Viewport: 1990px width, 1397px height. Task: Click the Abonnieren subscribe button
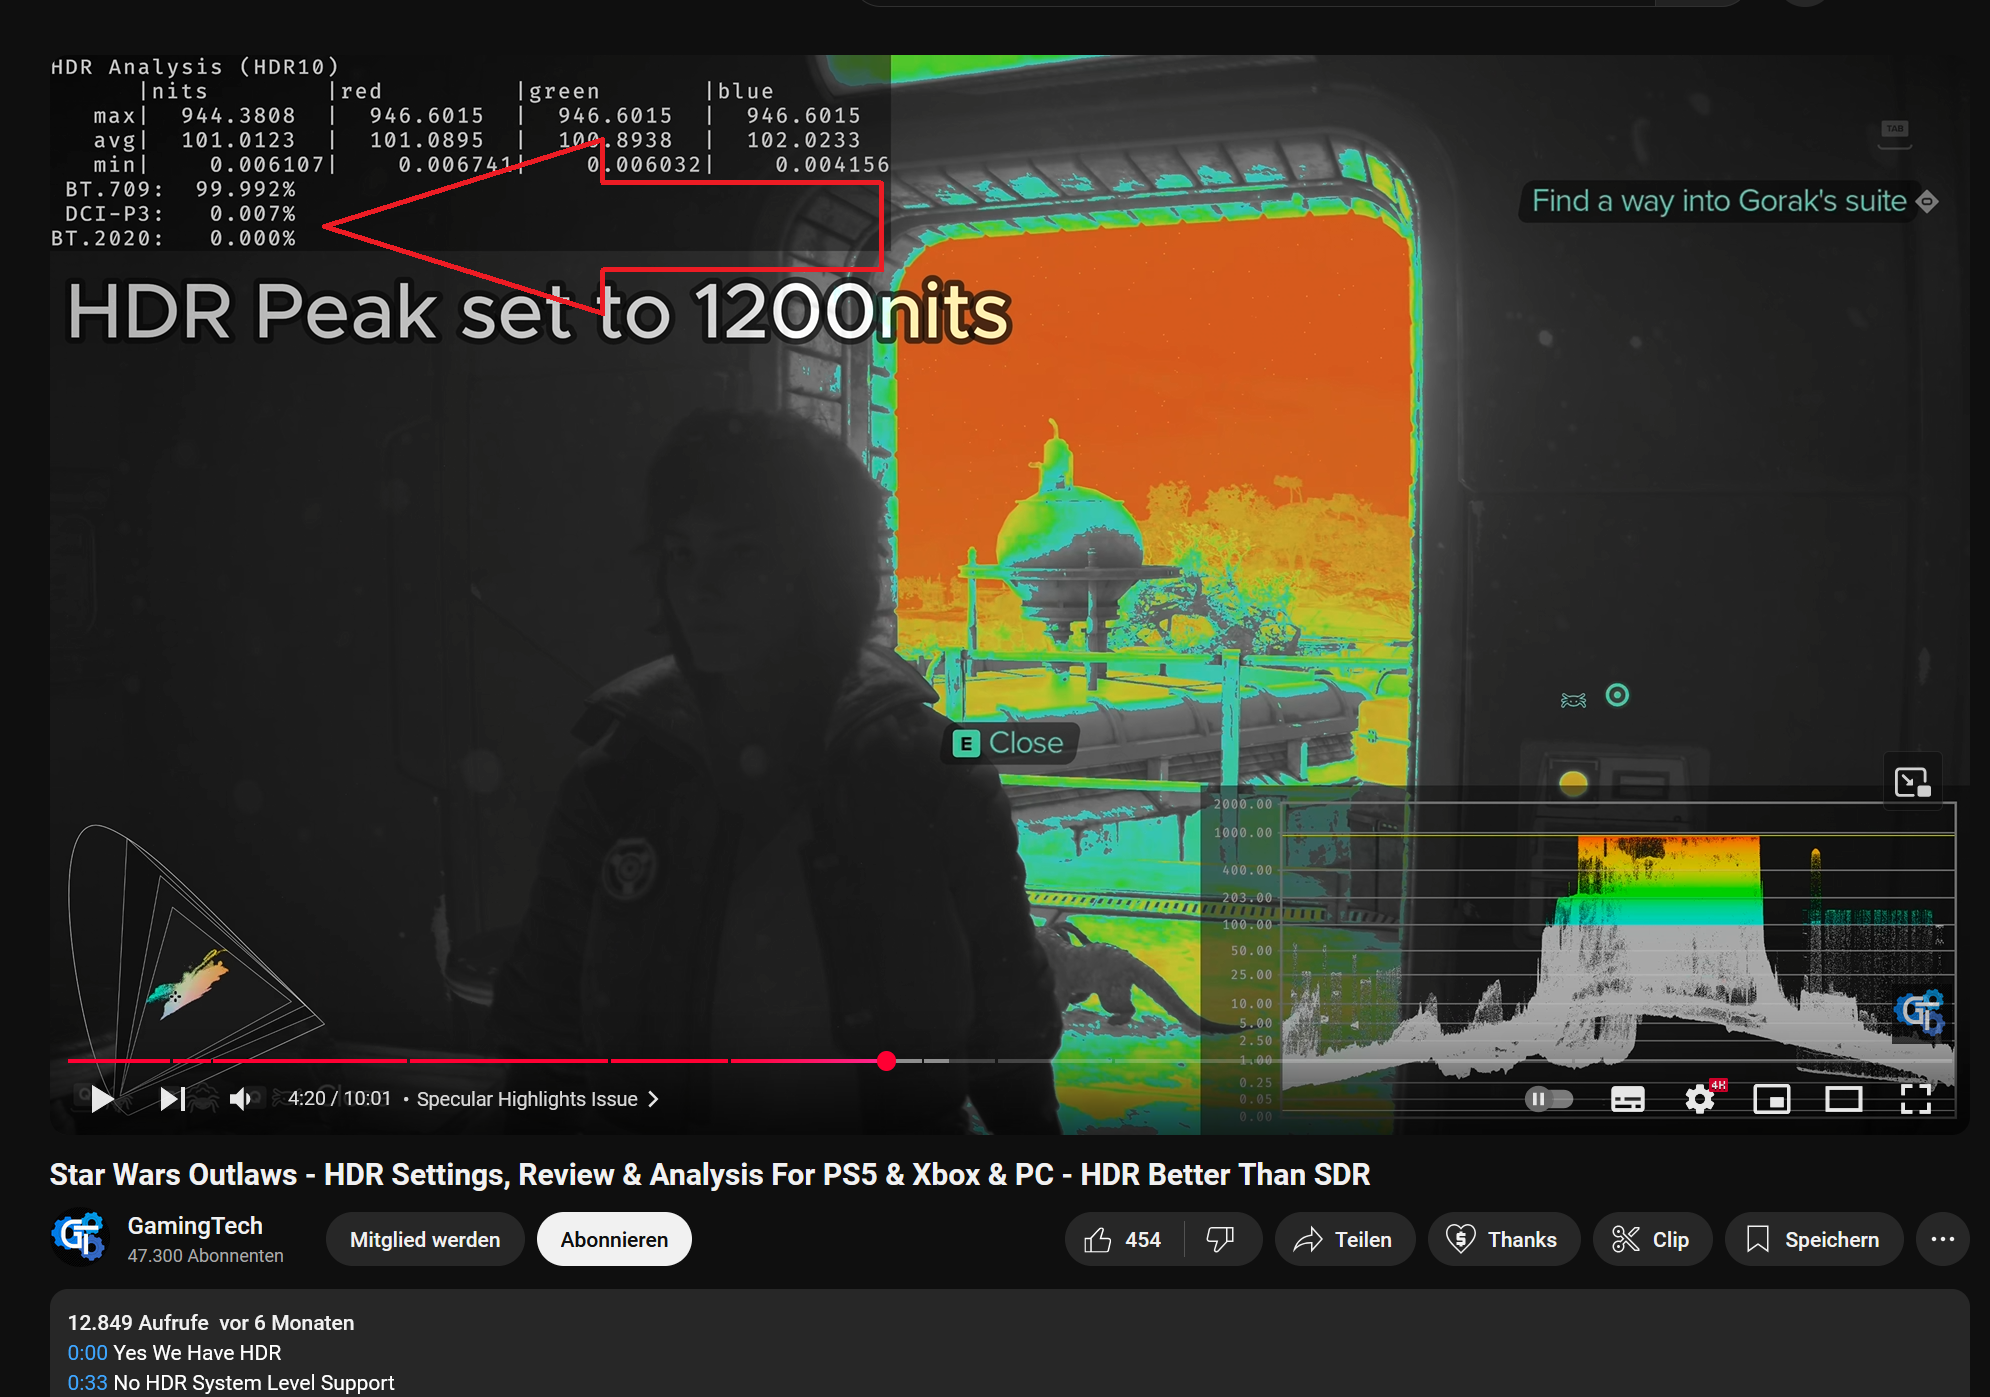point(614,1240)
